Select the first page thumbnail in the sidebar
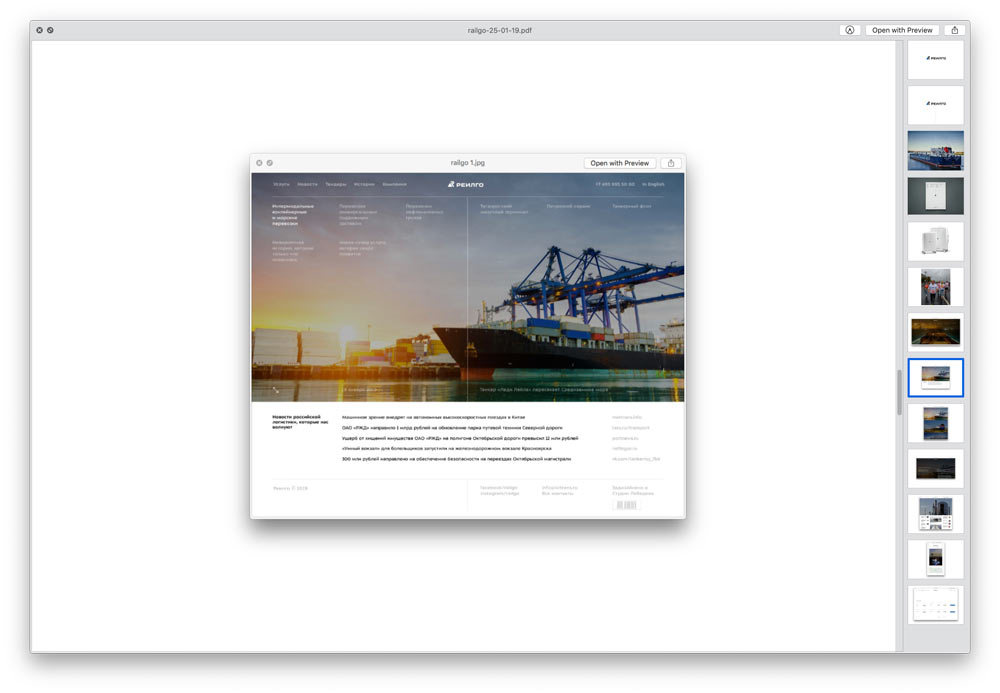 (935, 58)
